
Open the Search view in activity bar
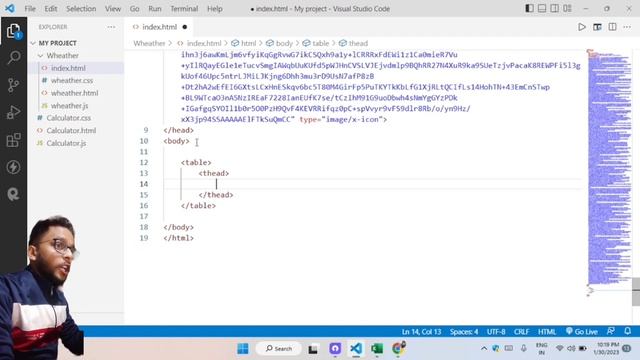pyautogui.click(x=13, y=58)
